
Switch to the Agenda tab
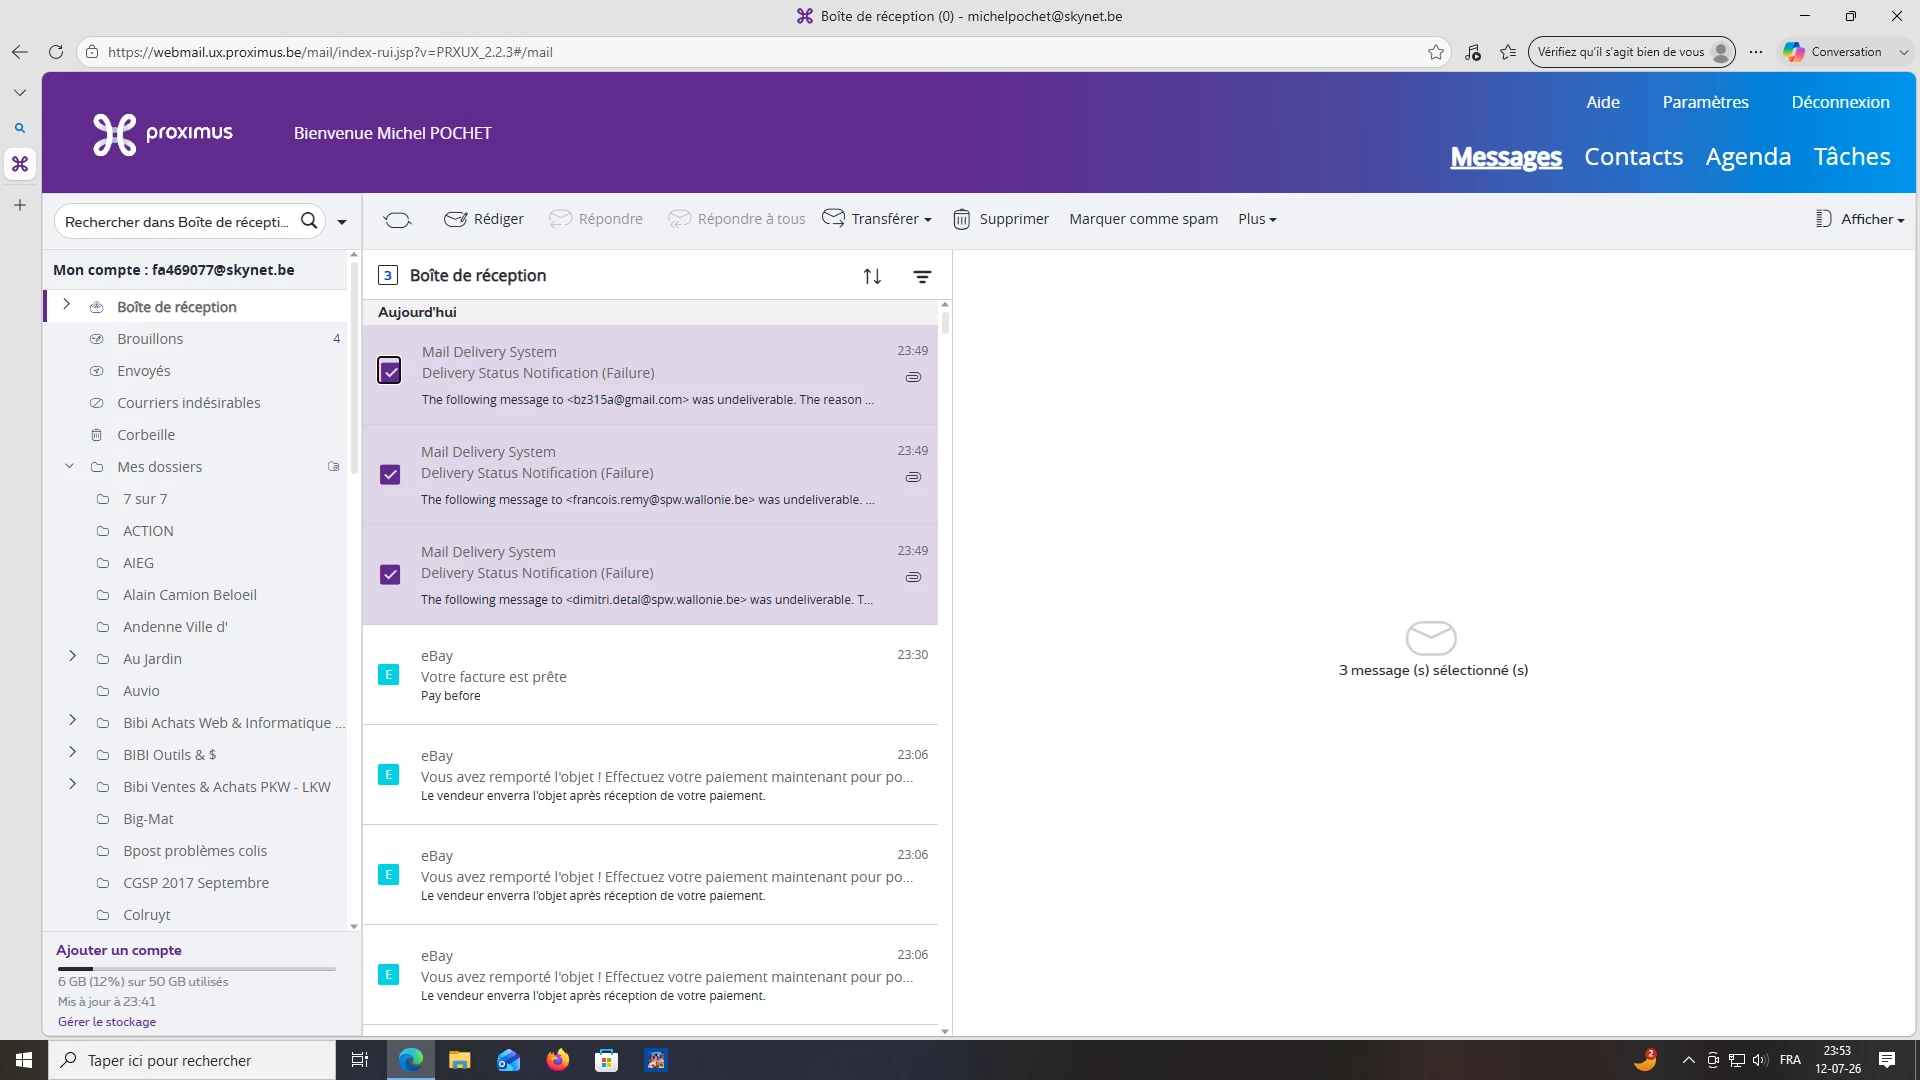[1748, 157]
